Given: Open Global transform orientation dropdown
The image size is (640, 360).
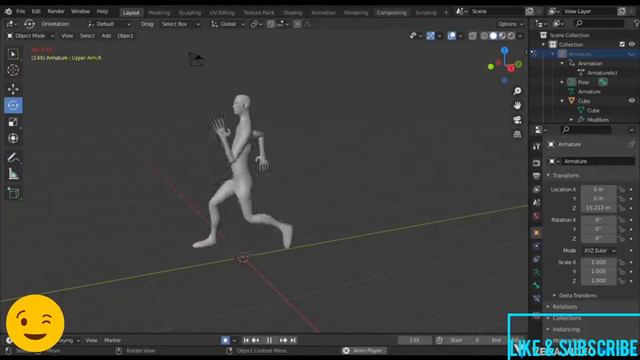Looking at the screenshot, I should tap(228, 24).
